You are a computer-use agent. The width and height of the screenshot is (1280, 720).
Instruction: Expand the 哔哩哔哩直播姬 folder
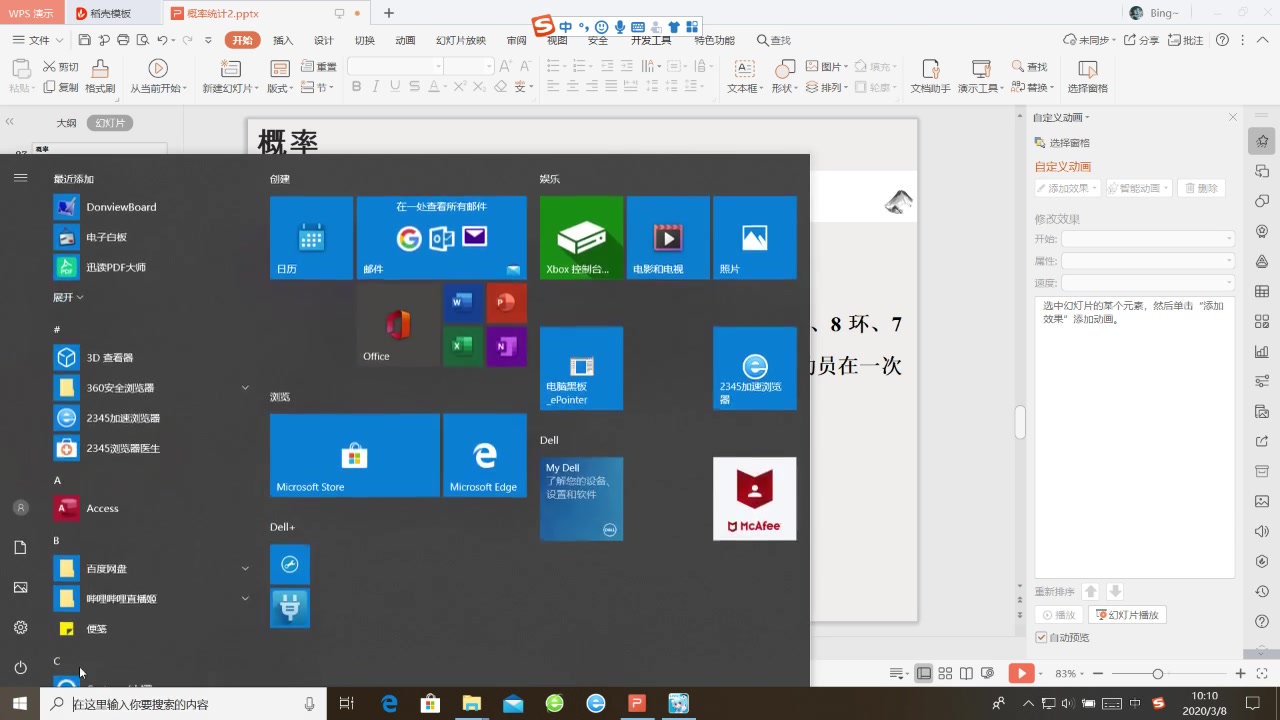150,598
